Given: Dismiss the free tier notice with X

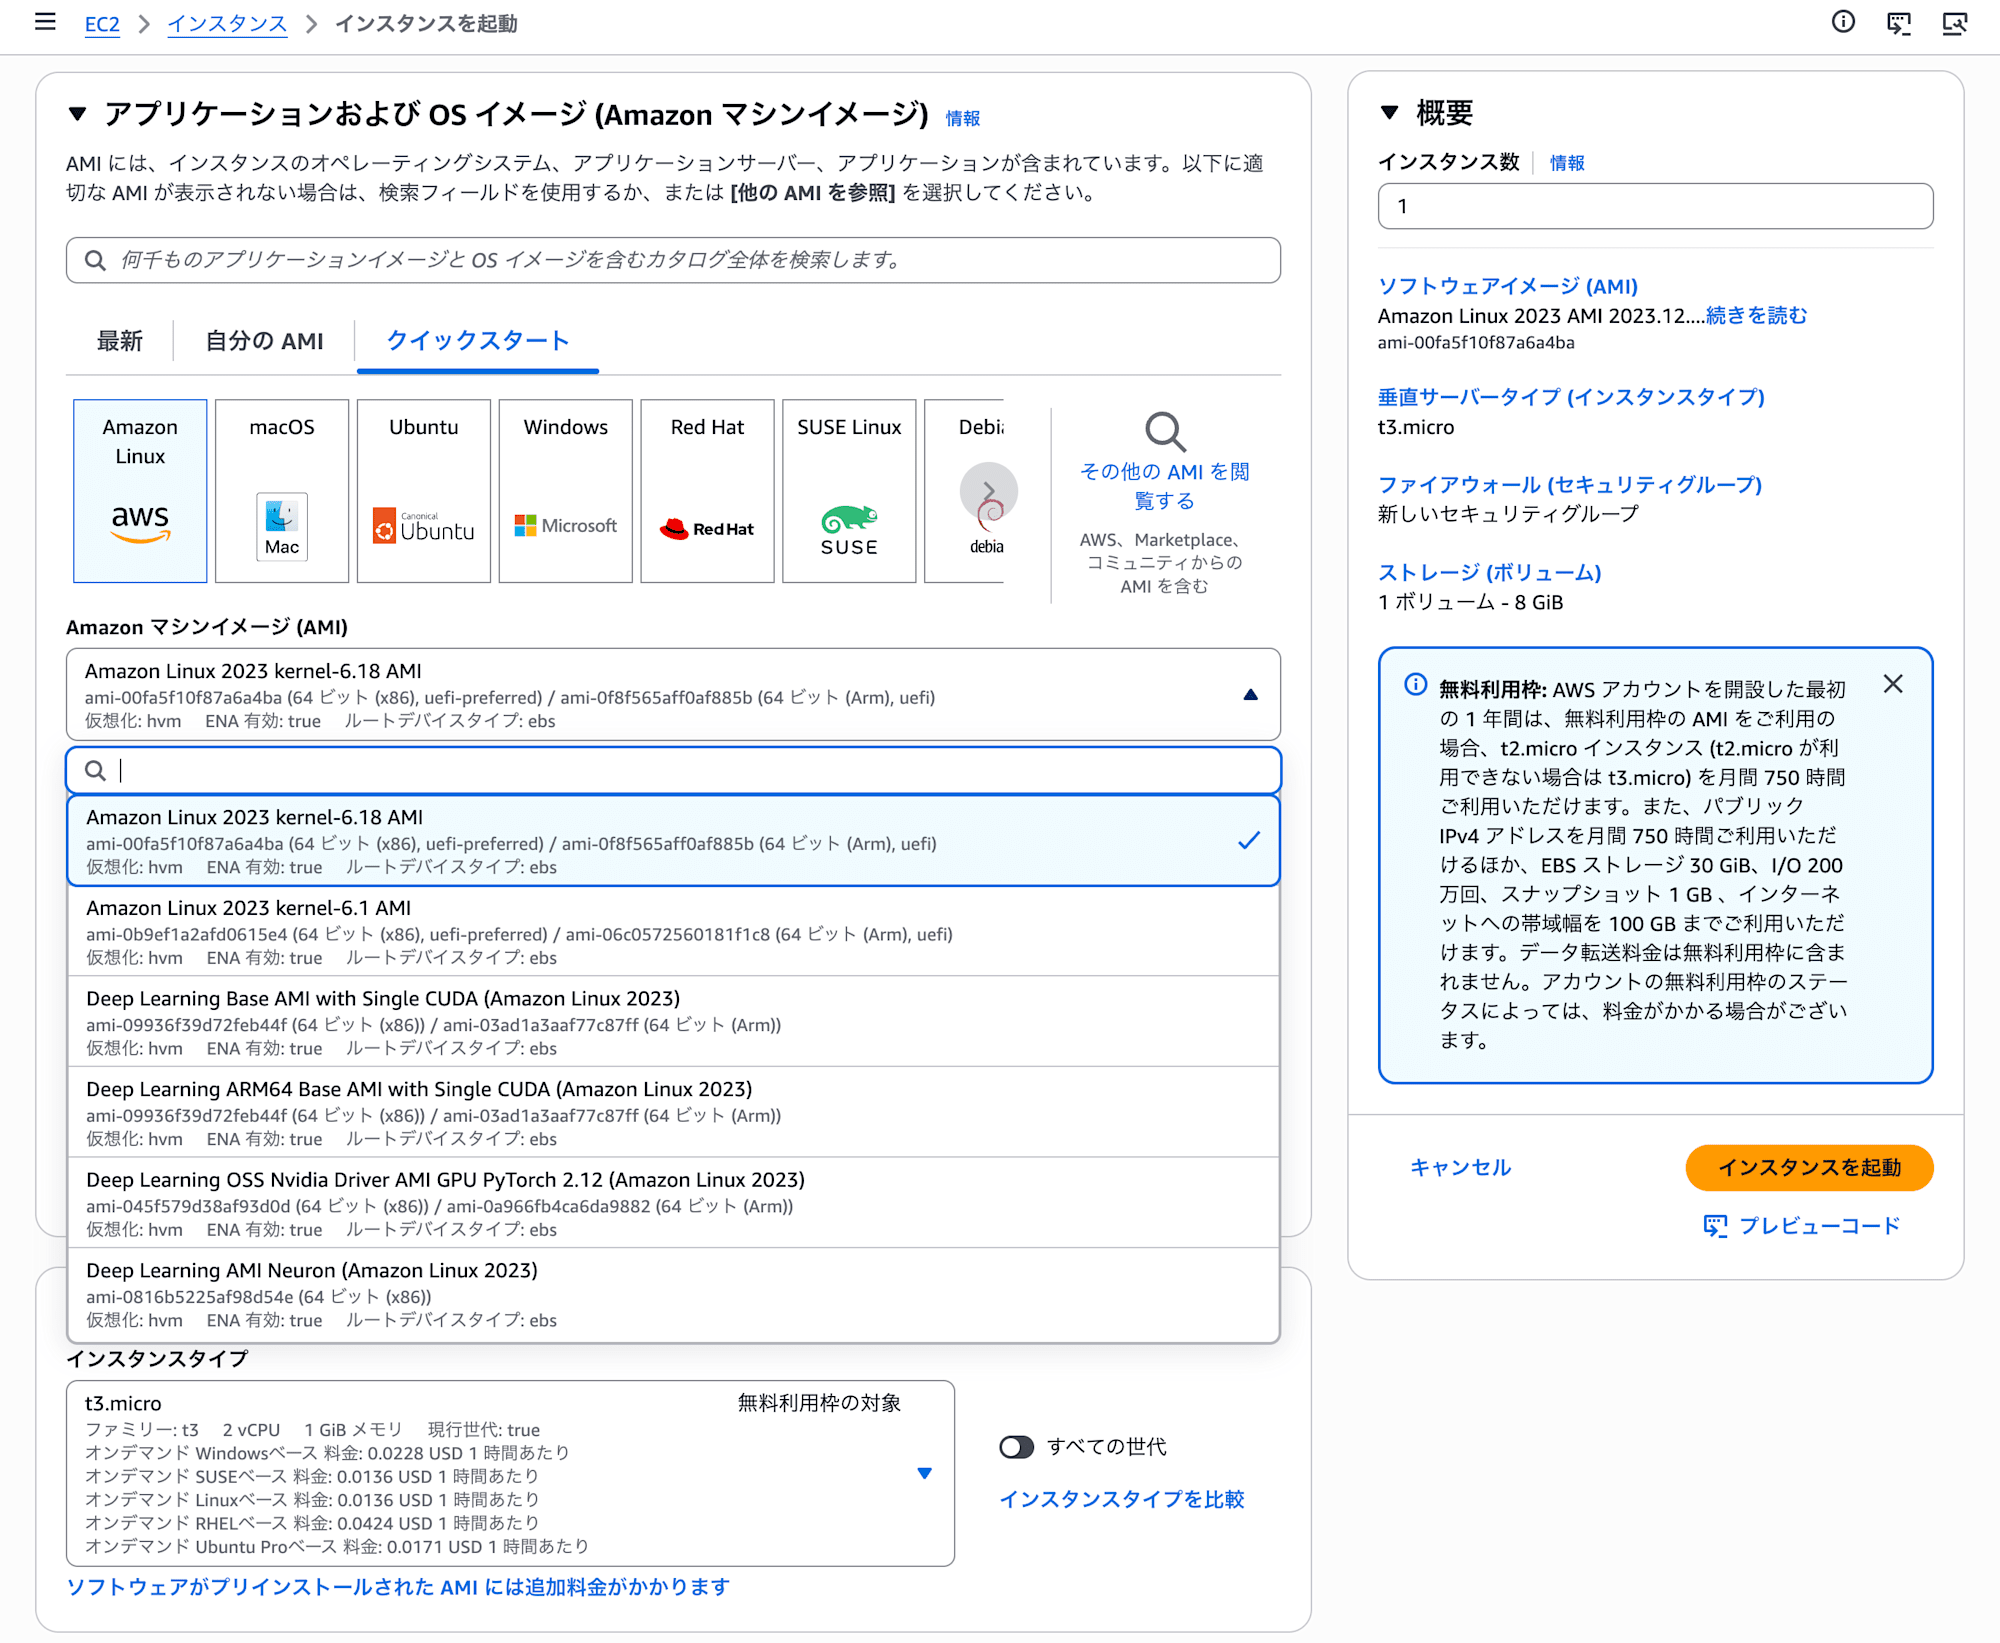Looking at the screenshot, I should (1893, 684).
